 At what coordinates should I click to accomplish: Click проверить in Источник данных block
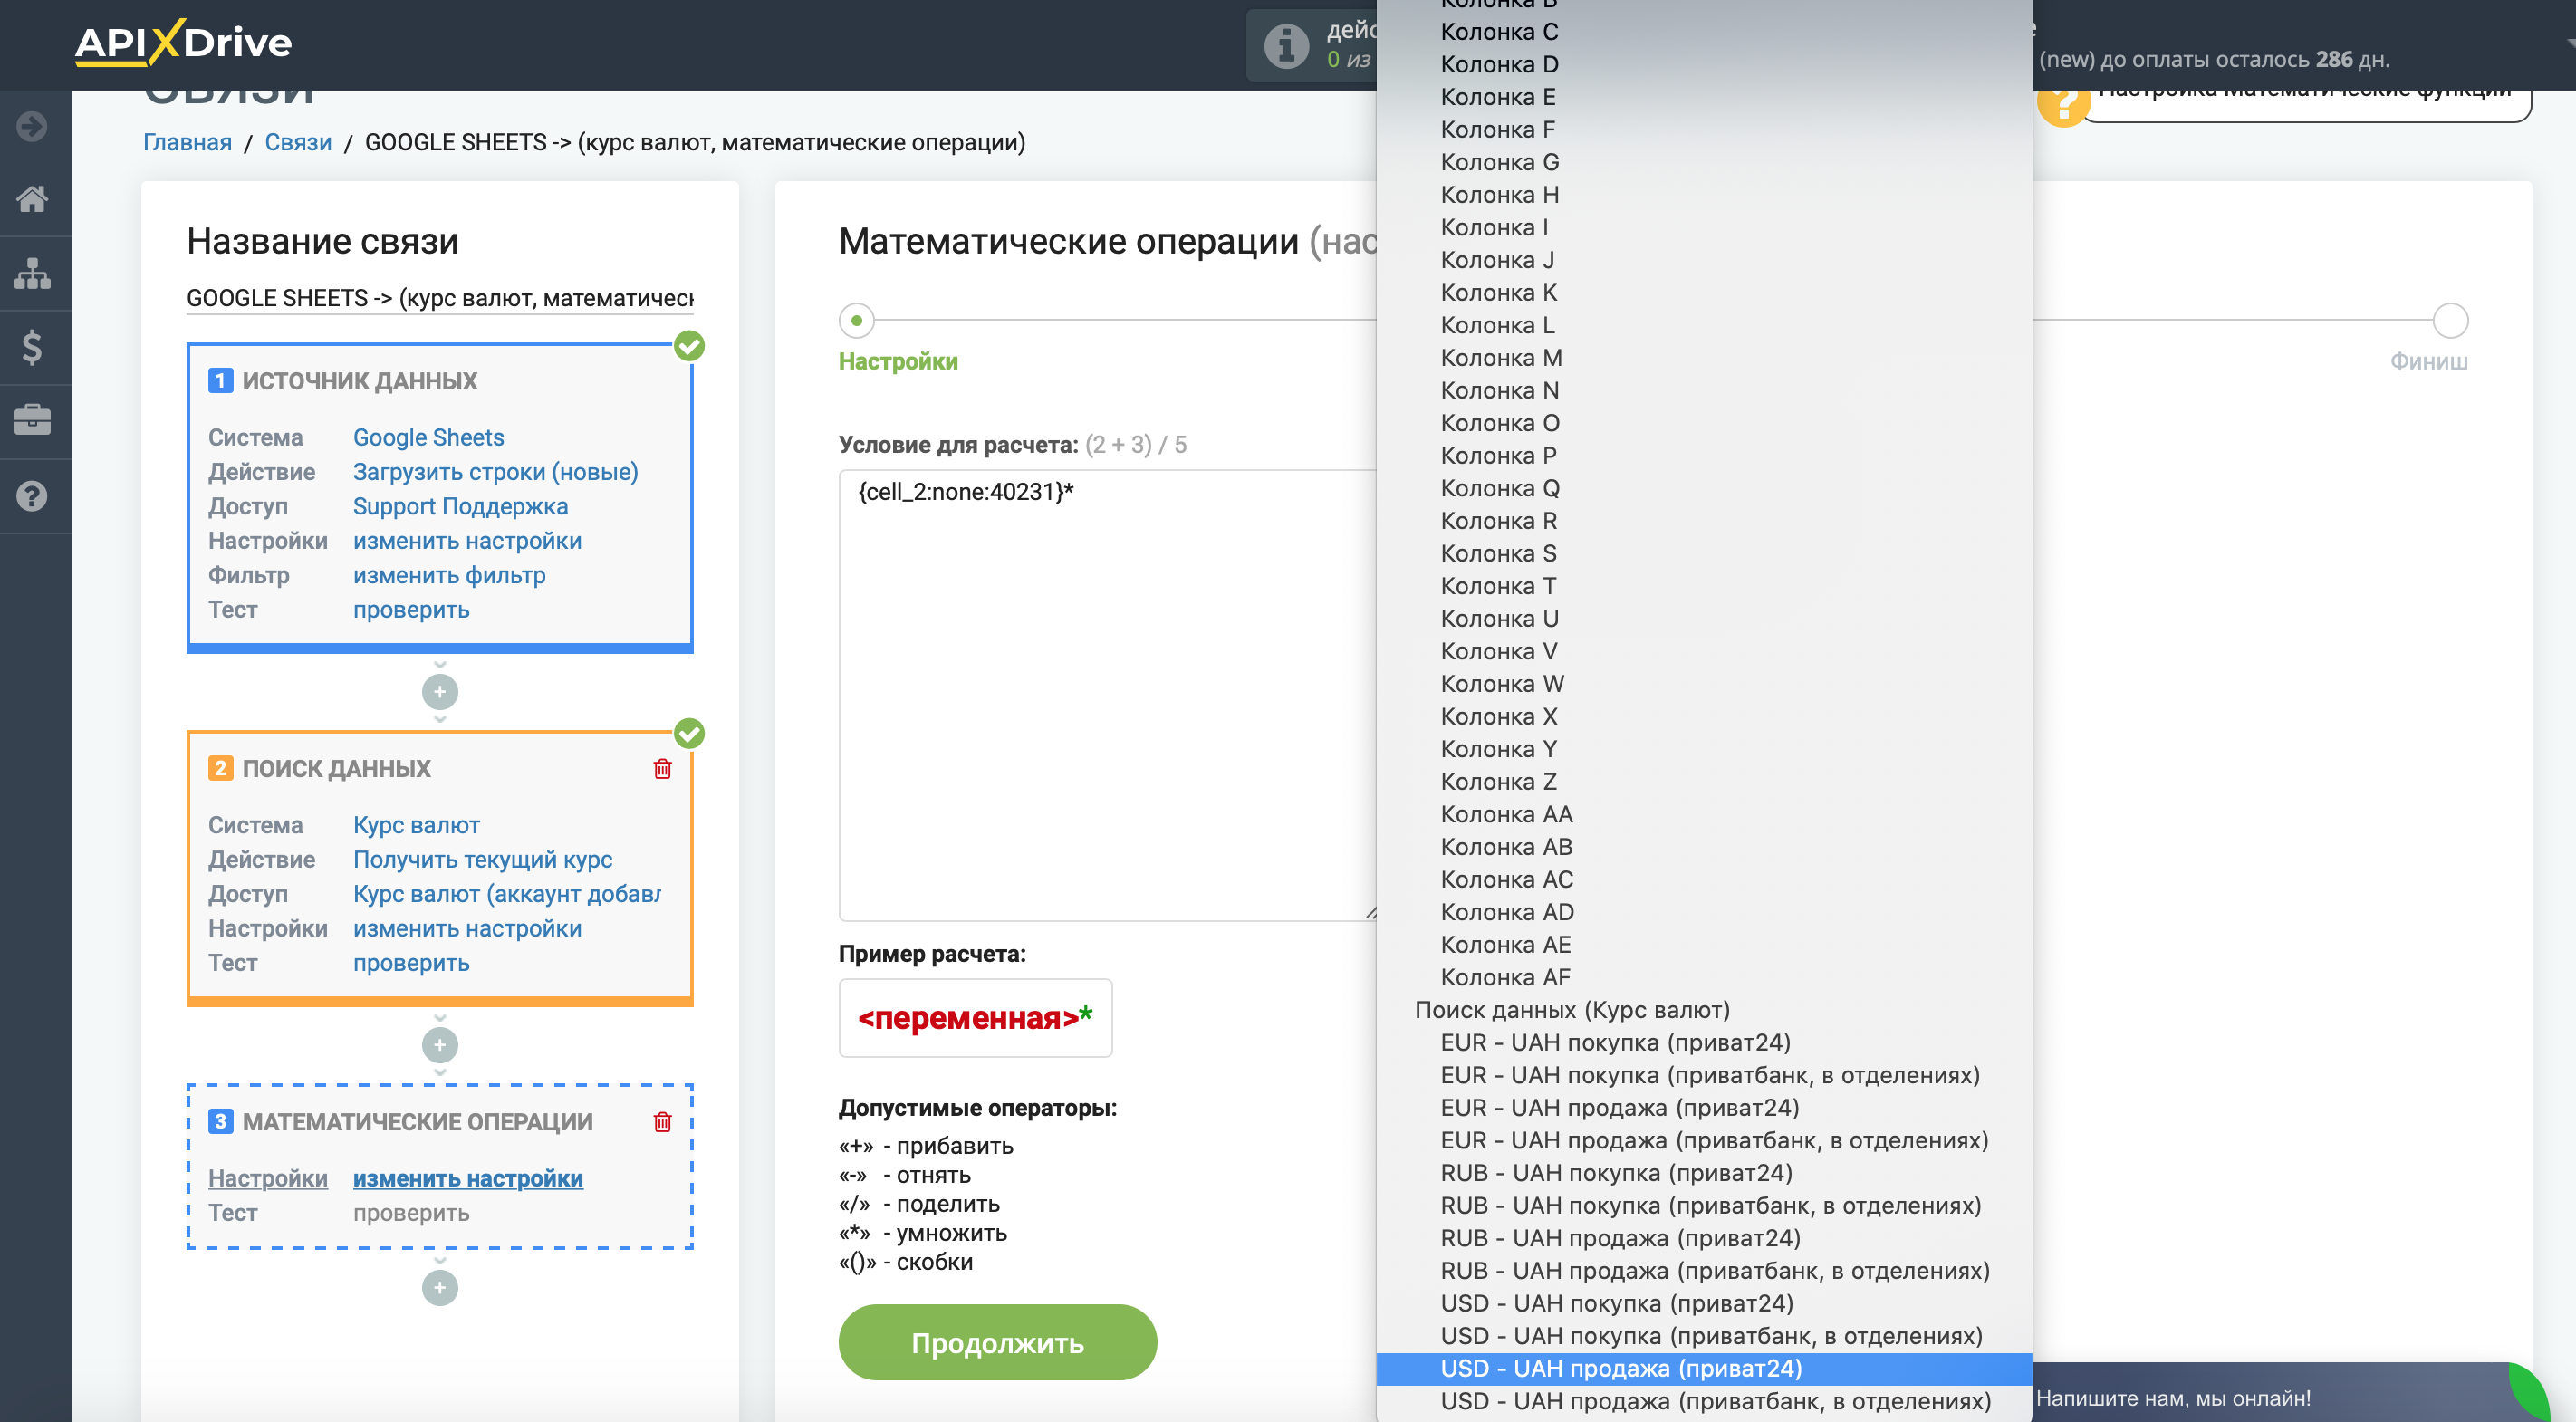pyautogui.click(x=411, y=609)
